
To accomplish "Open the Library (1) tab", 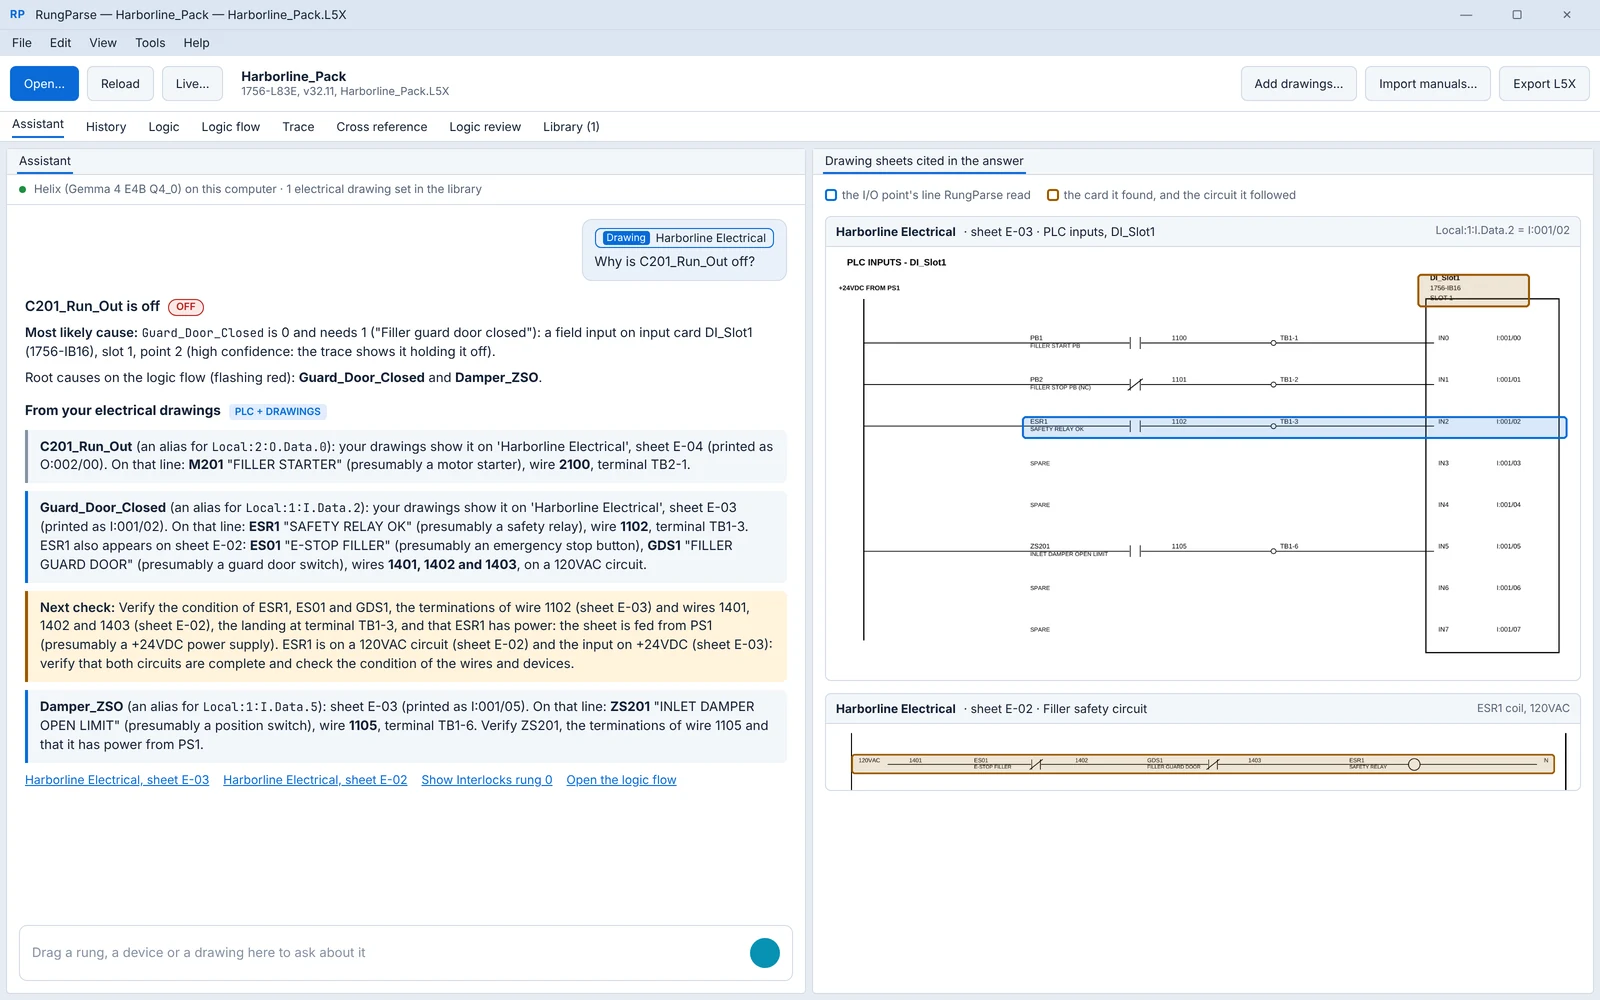I will (x=571, y=127).
